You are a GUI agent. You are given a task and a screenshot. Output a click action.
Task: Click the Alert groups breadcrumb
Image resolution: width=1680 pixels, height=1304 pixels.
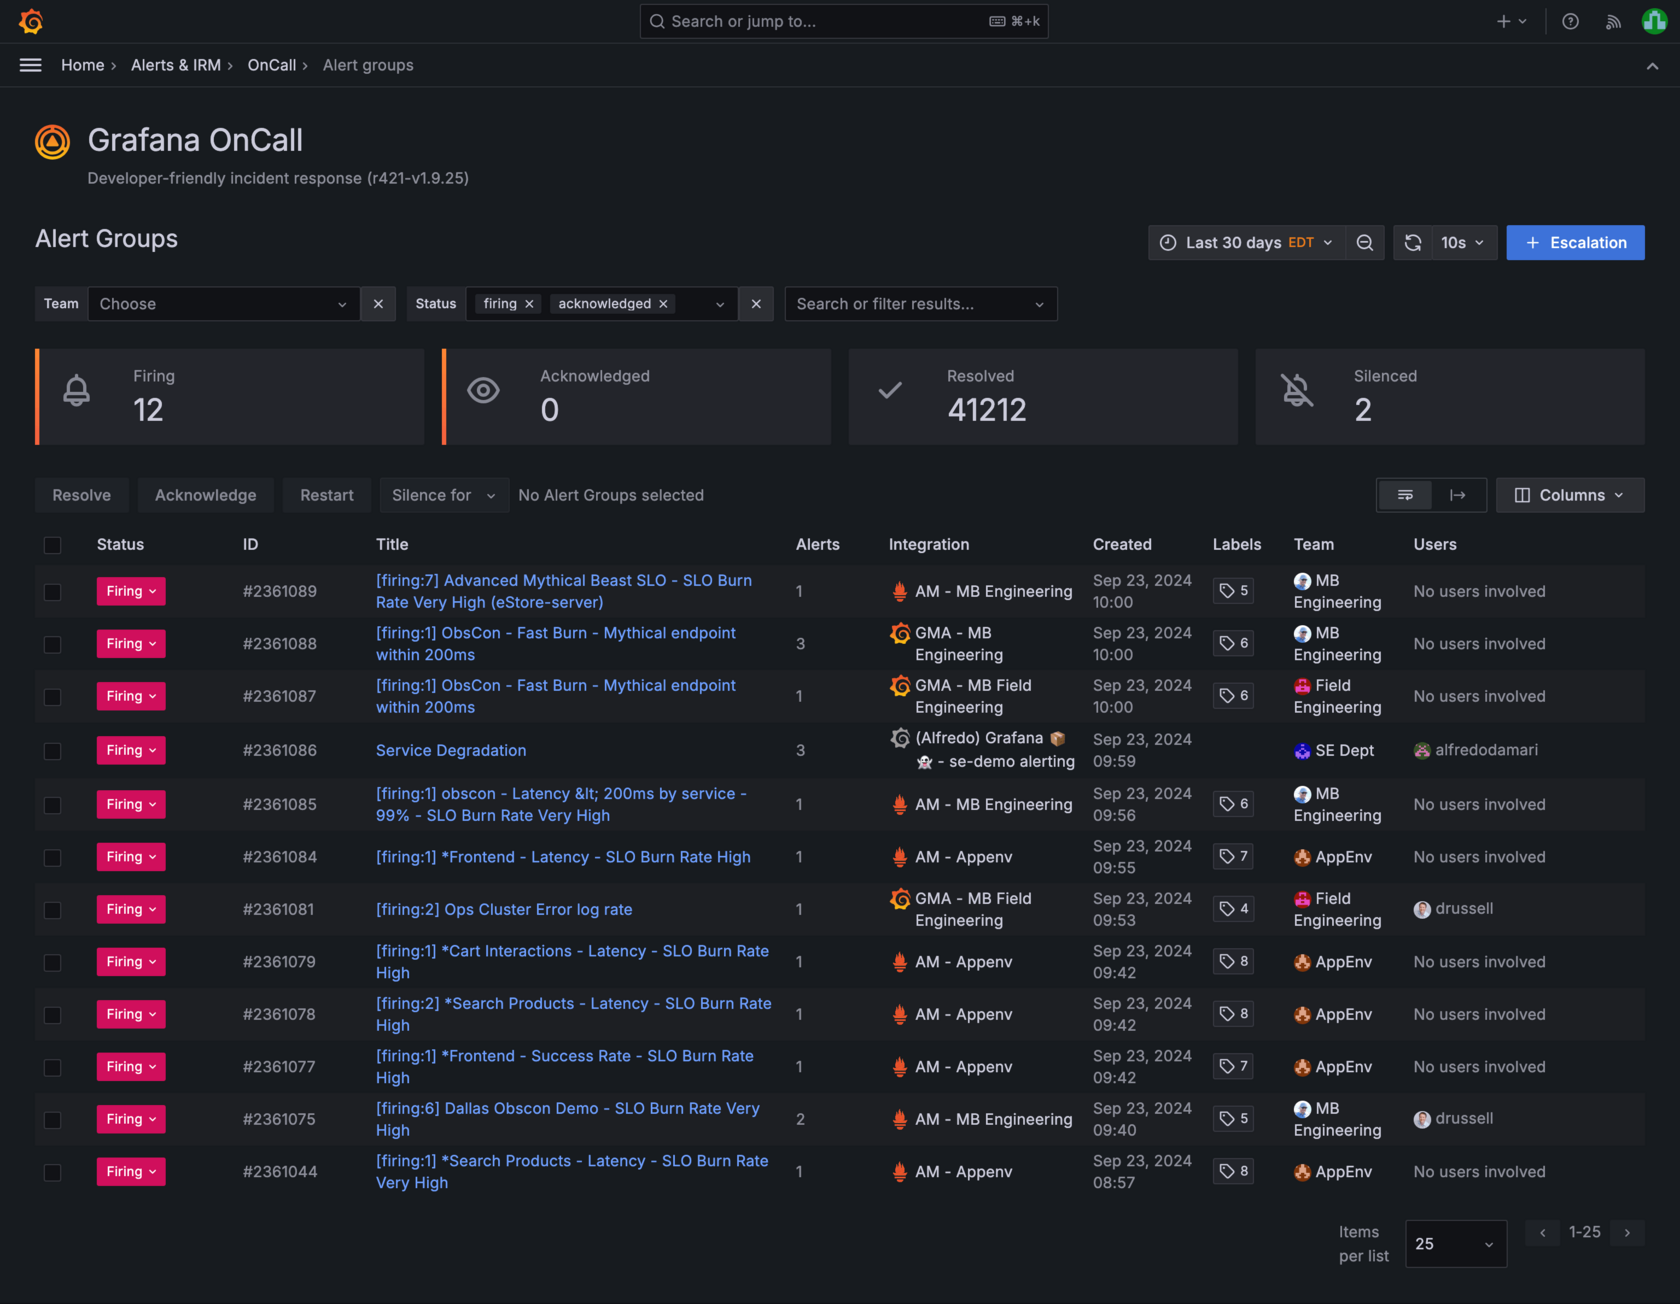tap(368, 65)
